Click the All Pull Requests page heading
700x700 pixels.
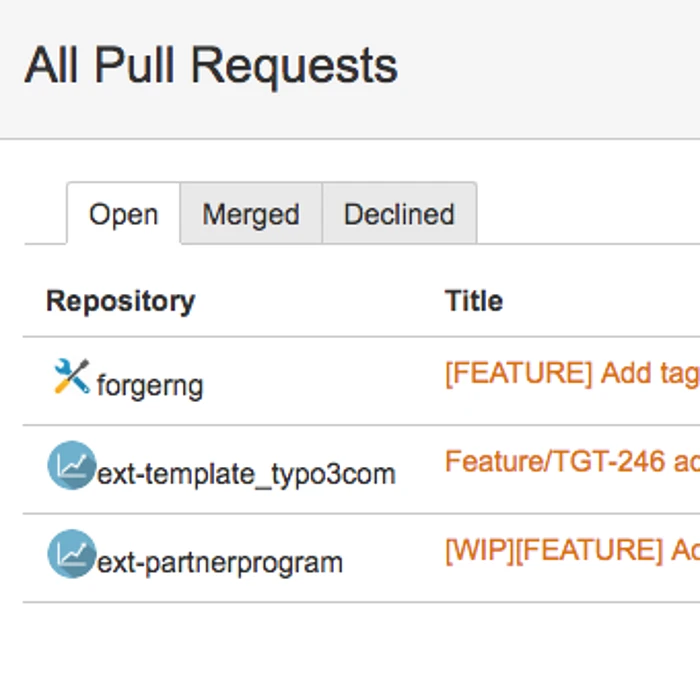click(x=211, y=66)
